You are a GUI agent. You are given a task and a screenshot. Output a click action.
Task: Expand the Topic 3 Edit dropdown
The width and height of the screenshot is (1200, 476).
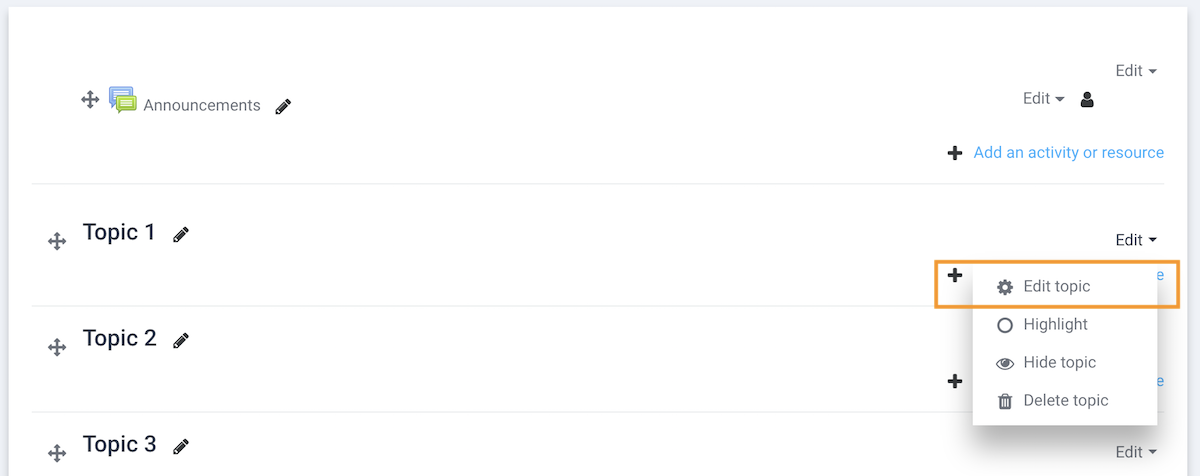tap(1136, 452)
